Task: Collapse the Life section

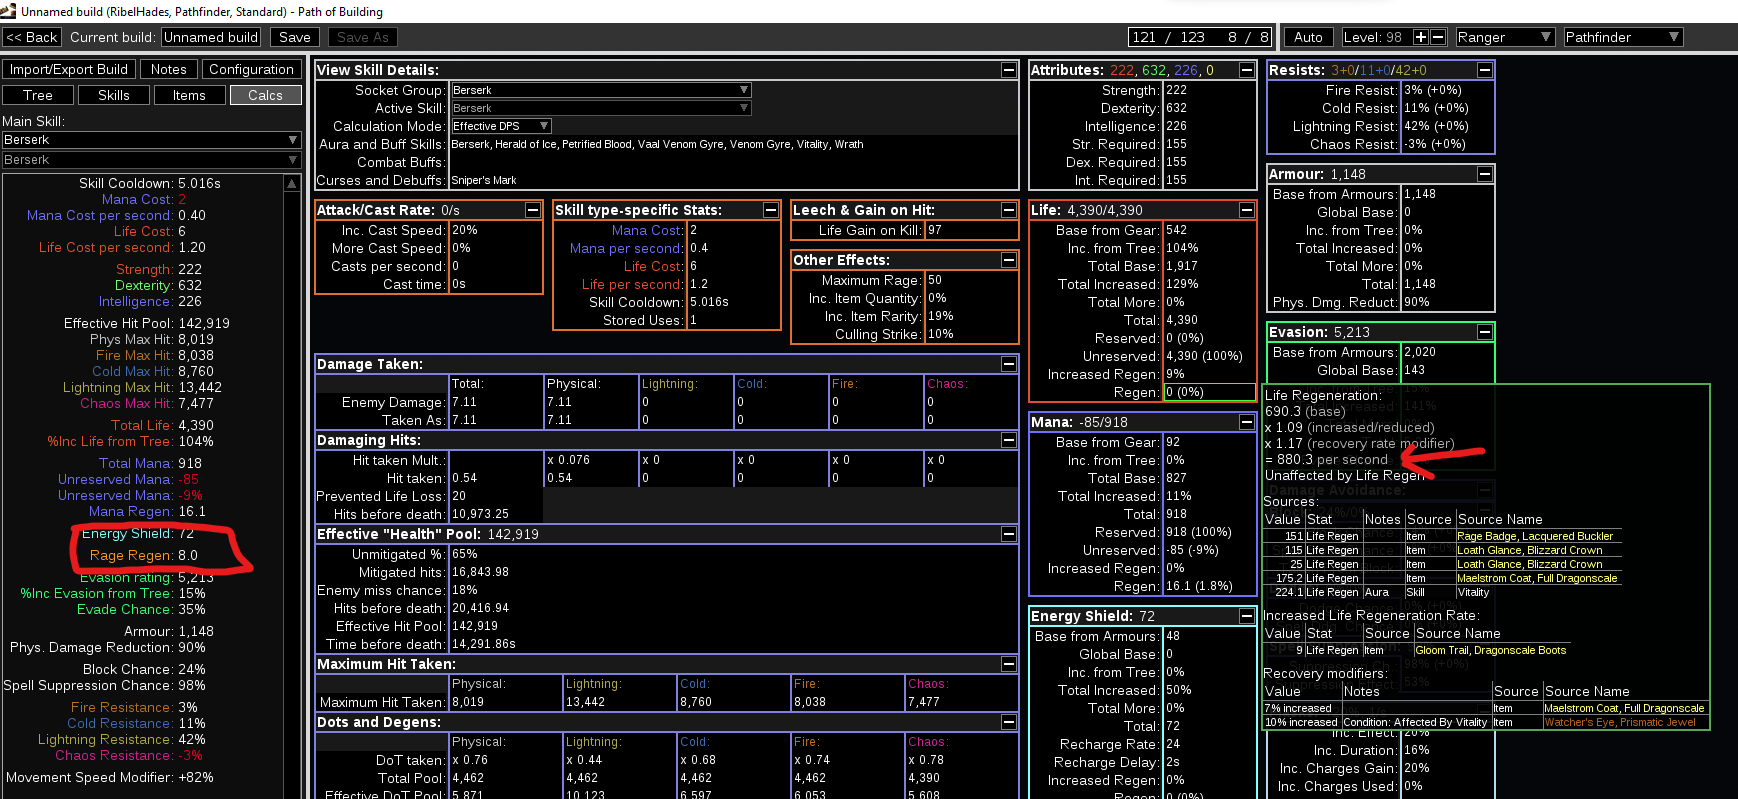Action: click(1247, 210)
